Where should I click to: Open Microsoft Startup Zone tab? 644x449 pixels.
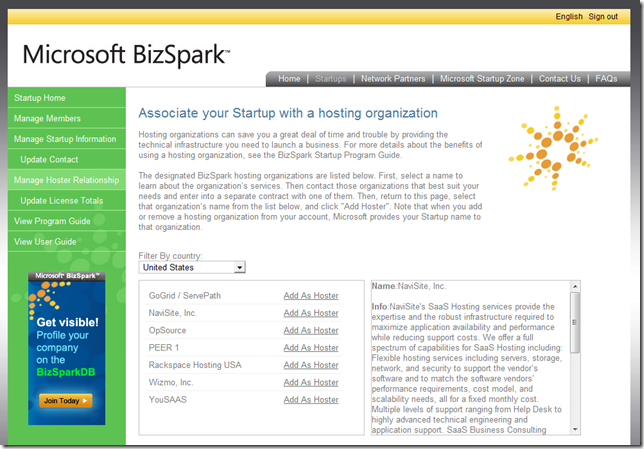tap(482, 78)
